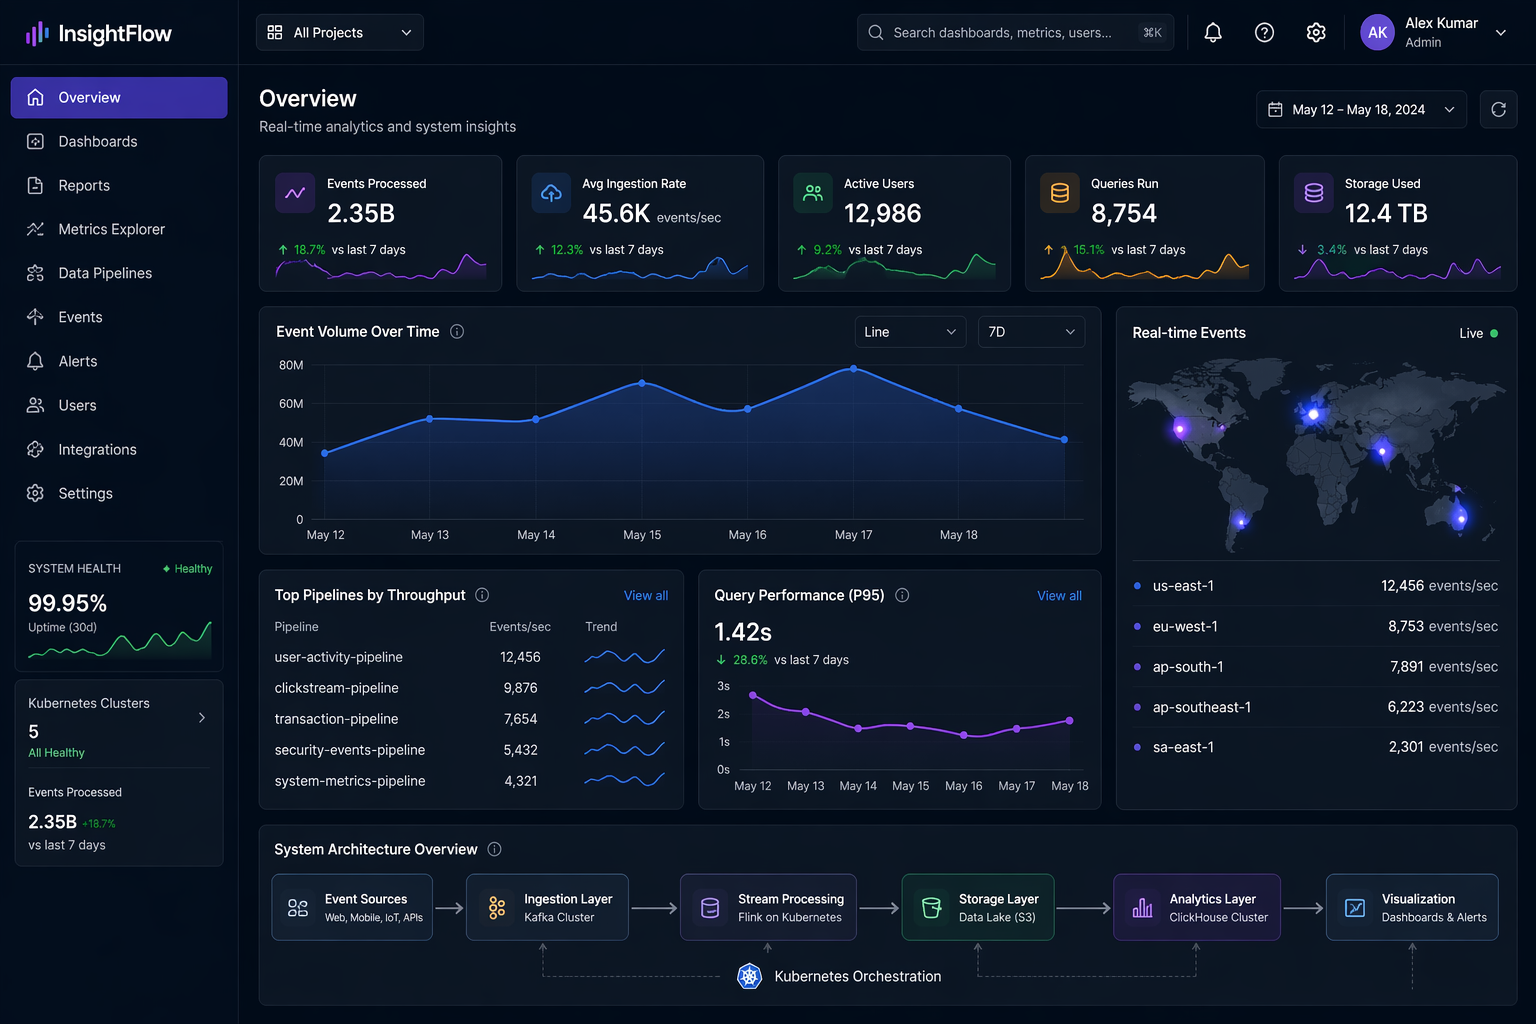Open the Metrics Explorer sidebar icon
This screenshot has width=1536, height=1024.
click(x=35, y=229)
